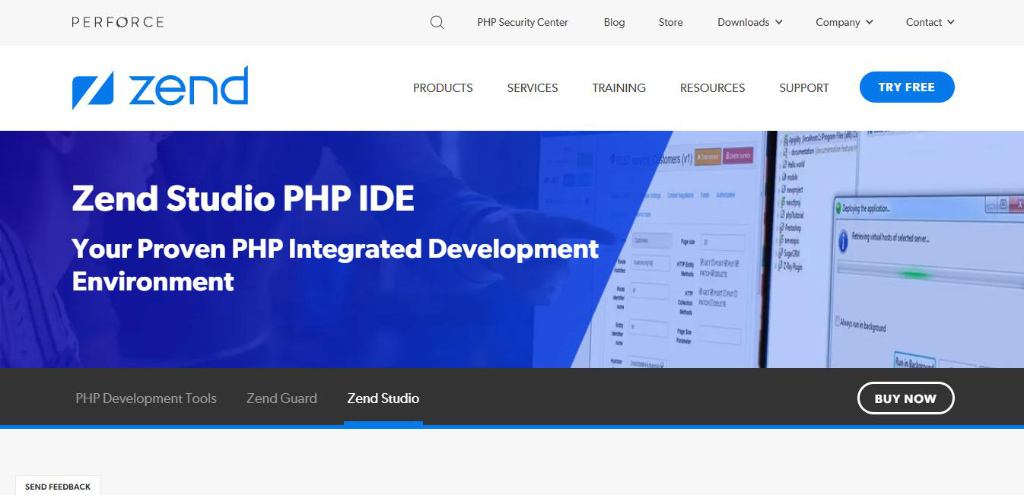This screenshot has width=1024, height=495.
Task: Select the Training menu item
Action: tap(618, 88)
